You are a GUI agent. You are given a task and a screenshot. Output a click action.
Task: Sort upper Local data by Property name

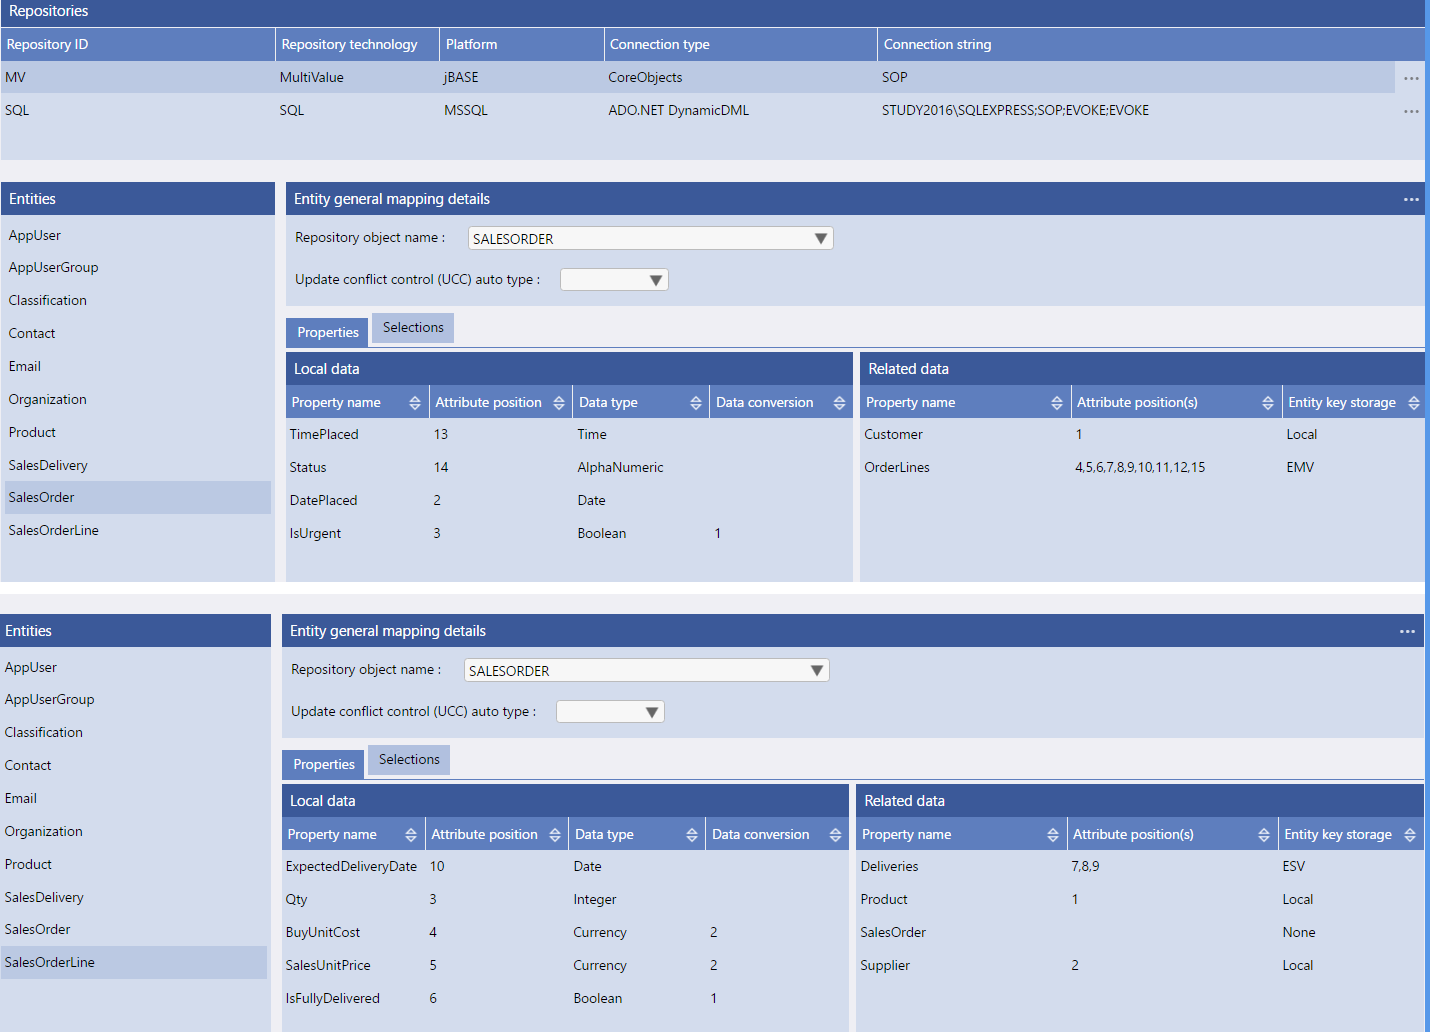[x=415, y=403]
